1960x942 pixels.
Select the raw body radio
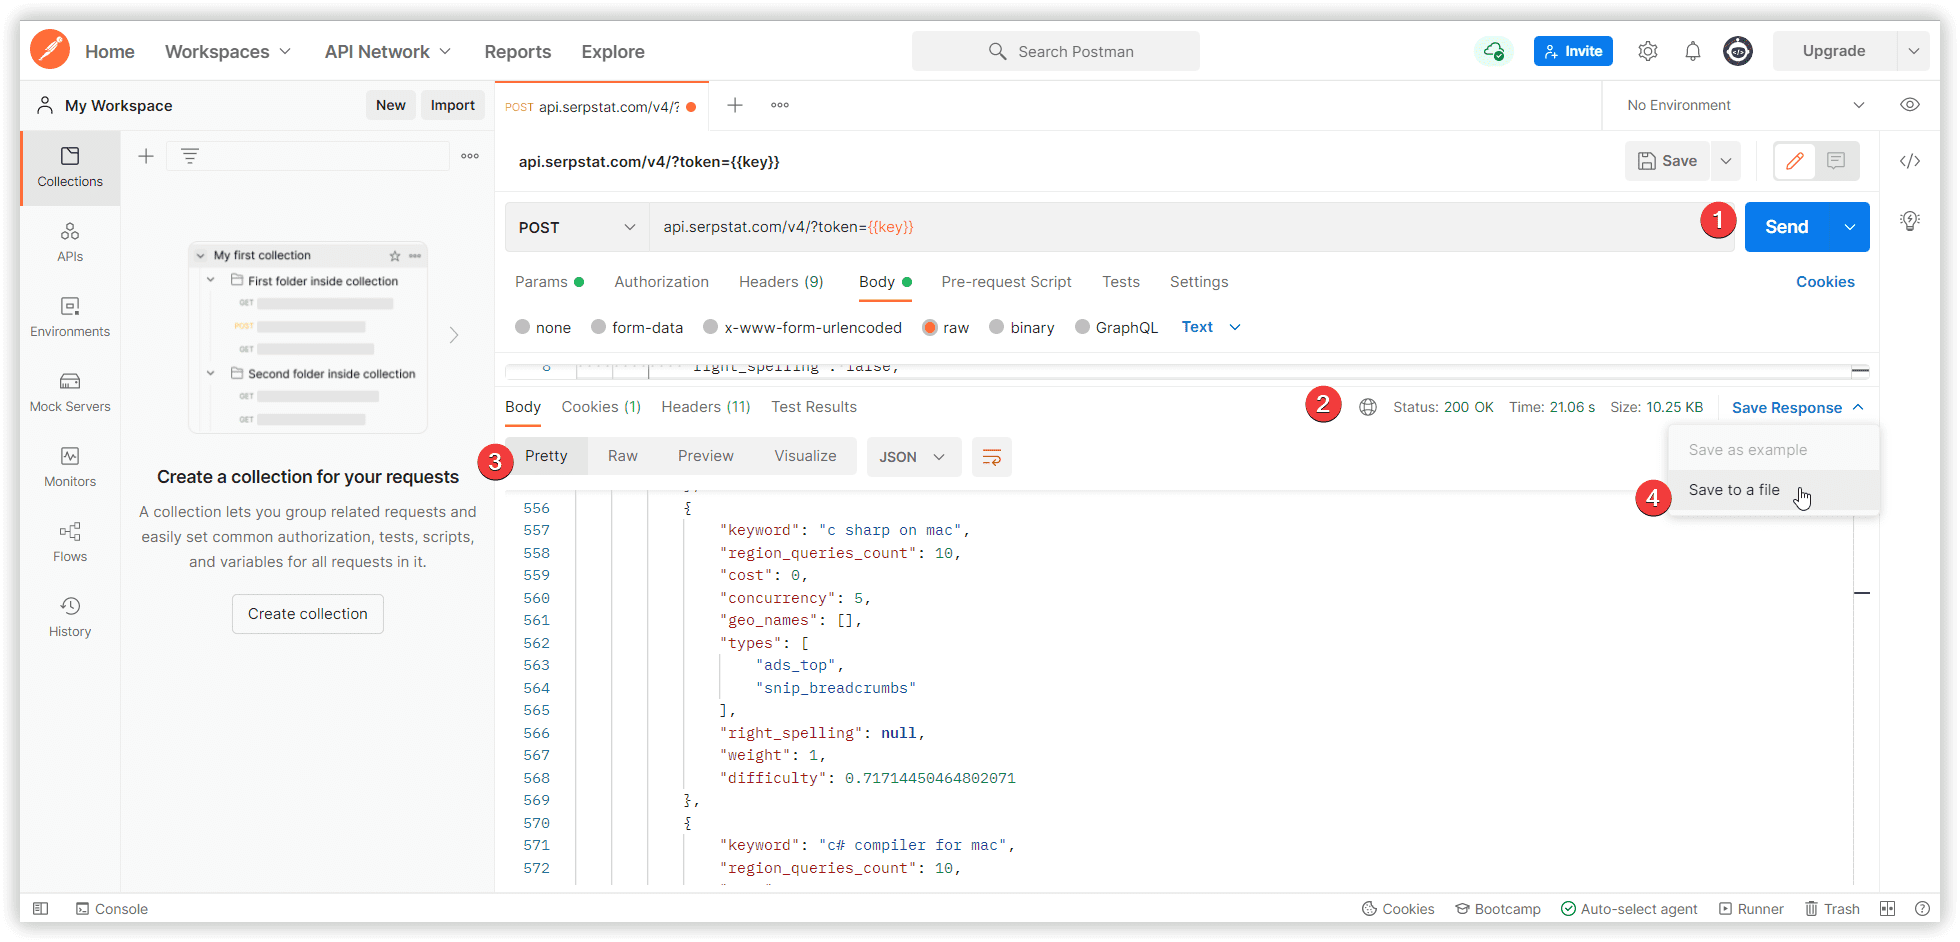[930, 327]
